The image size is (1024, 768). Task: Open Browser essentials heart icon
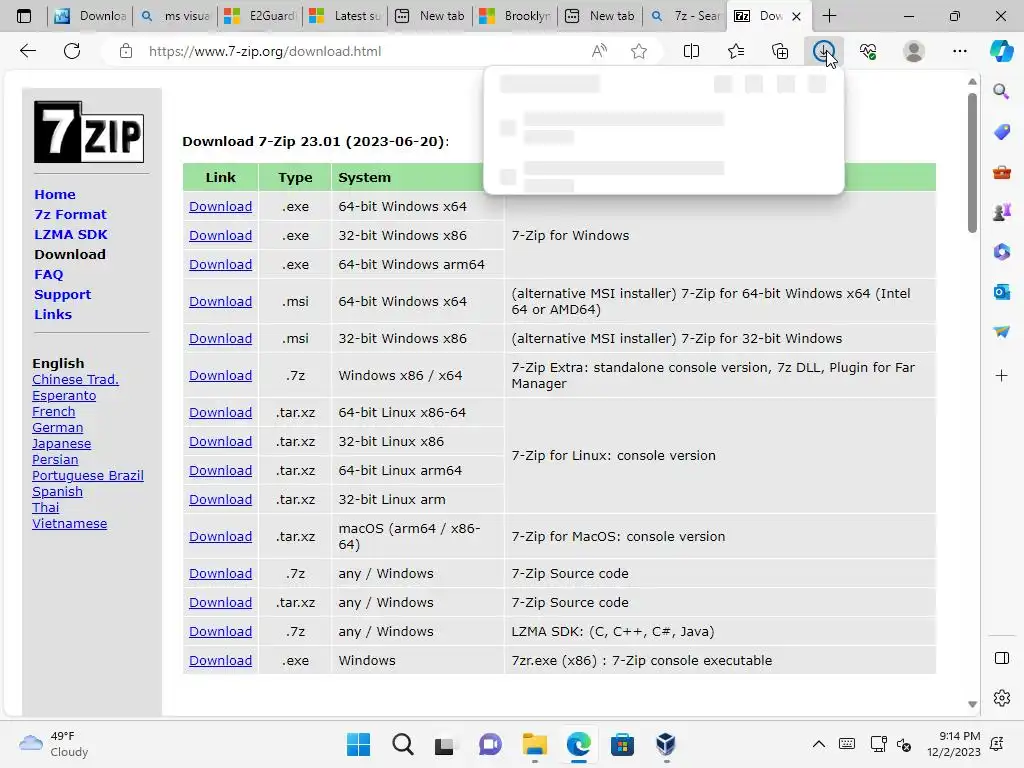pyautogui.click(x=868, y=51)
